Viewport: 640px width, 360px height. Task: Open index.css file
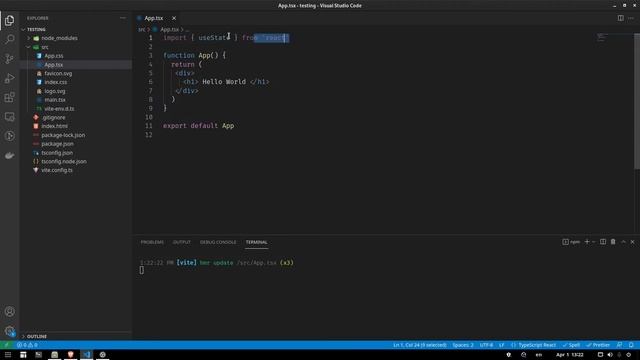(x=56, y=82)
